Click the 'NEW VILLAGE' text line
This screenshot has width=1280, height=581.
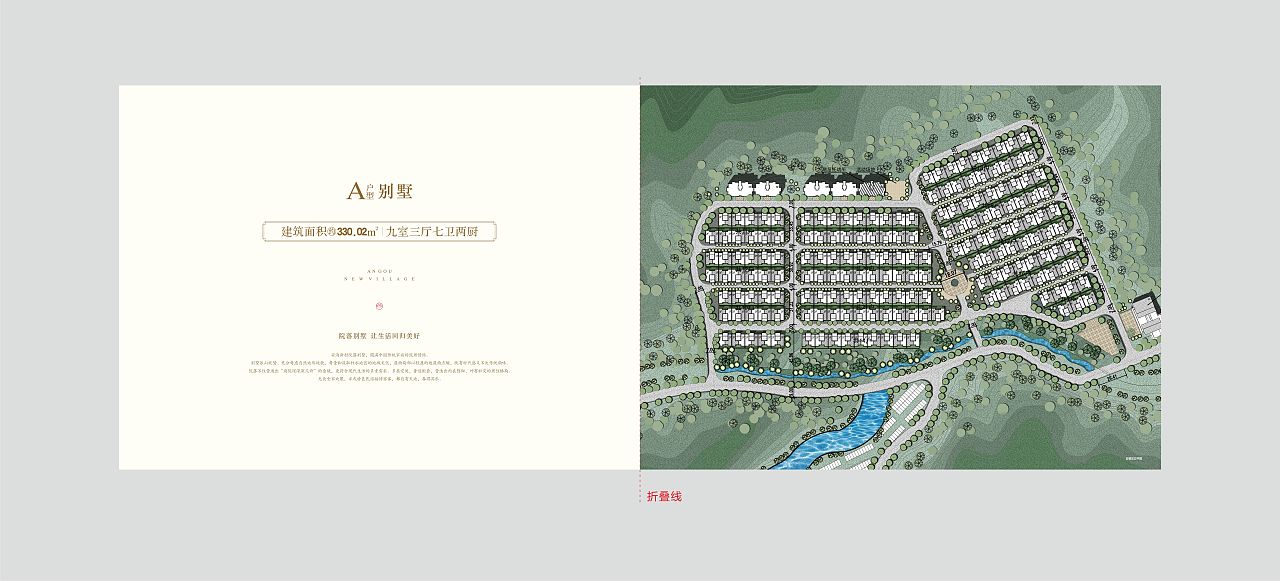pyautogui.click(x=379, y=280)
